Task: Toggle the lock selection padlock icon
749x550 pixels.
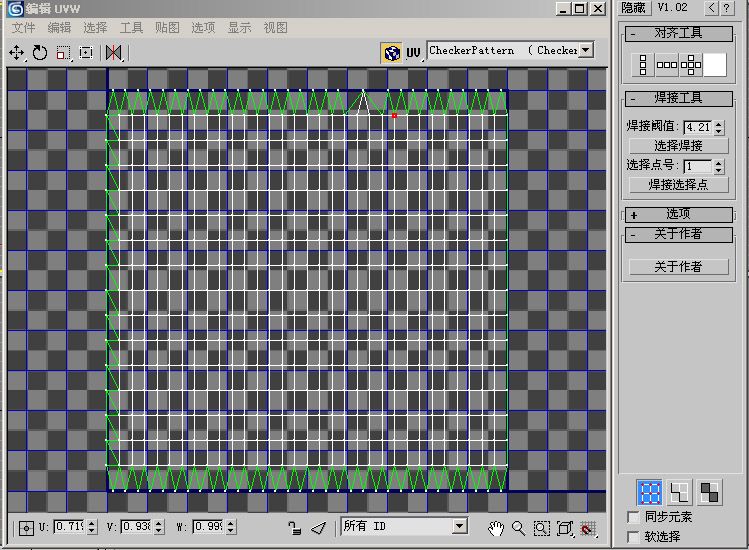Action: click(x=295, y=528)
